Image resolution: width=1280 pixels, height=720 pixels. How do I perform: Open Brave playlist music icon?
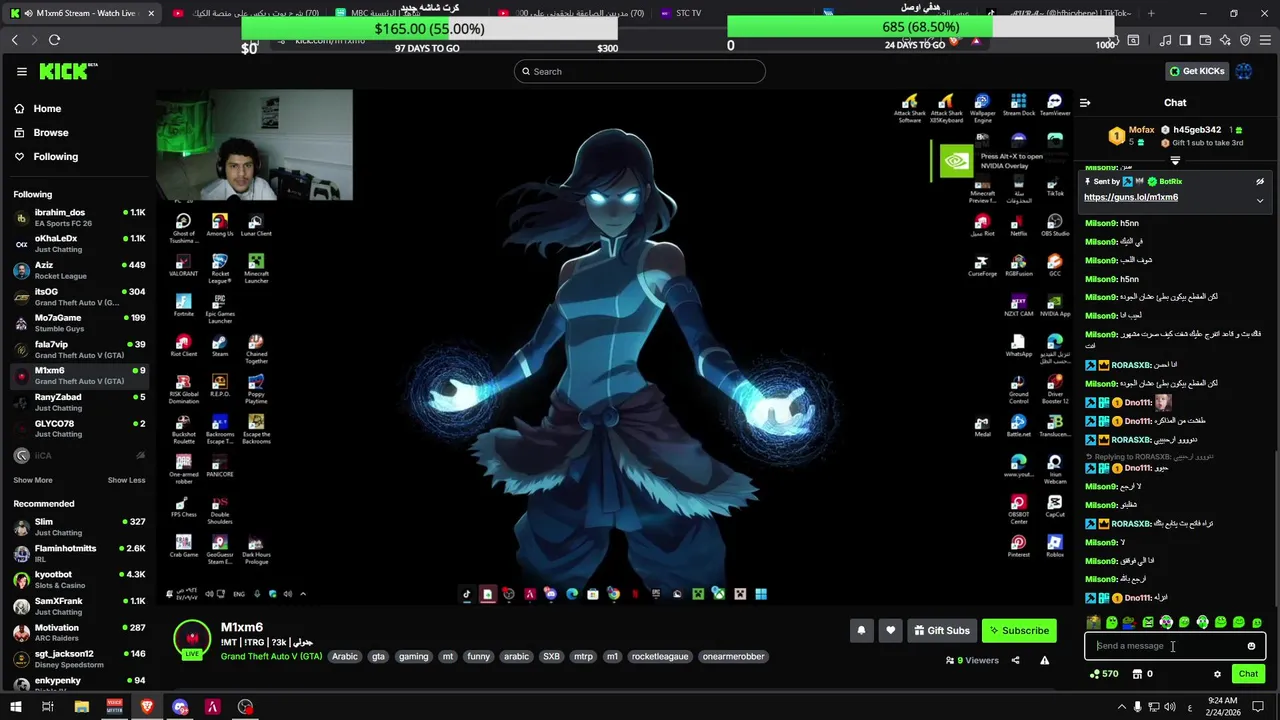click(1165, 40)
